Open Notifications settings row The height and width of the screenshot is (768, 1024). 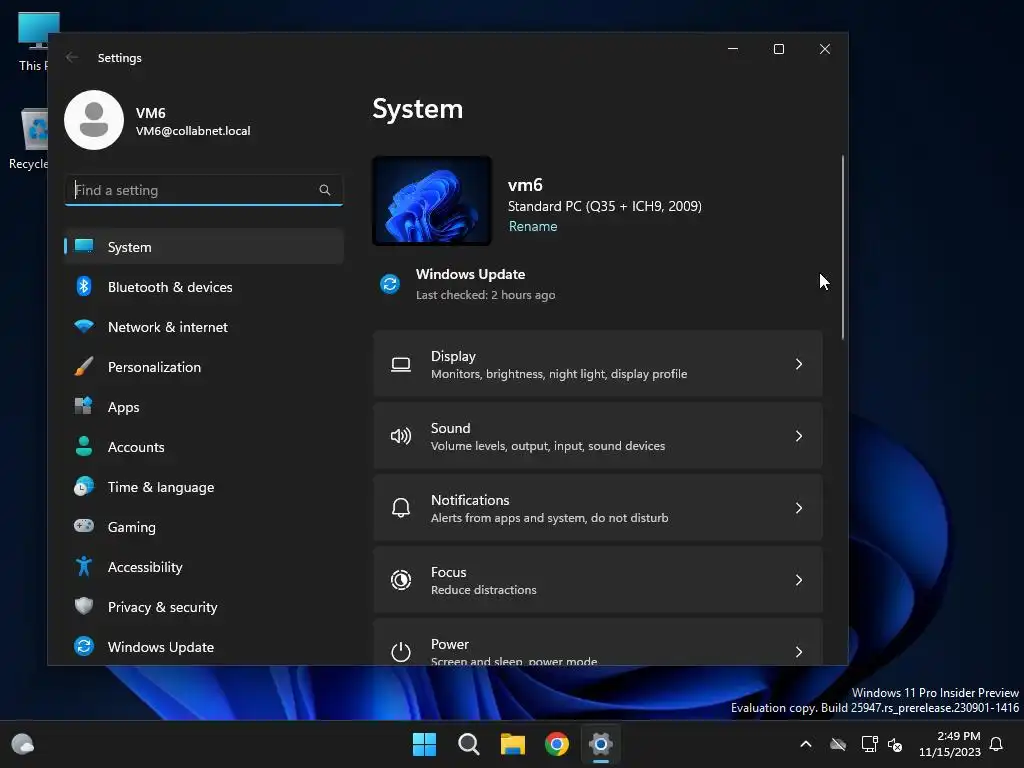(598, 508)
